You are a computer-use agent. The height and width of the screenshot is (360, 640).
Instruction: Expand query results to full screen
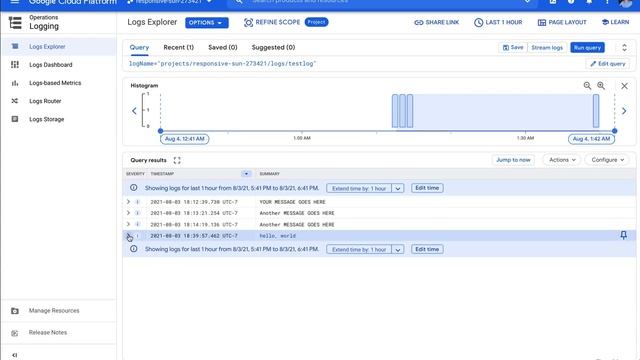click(x=177, y=160)
